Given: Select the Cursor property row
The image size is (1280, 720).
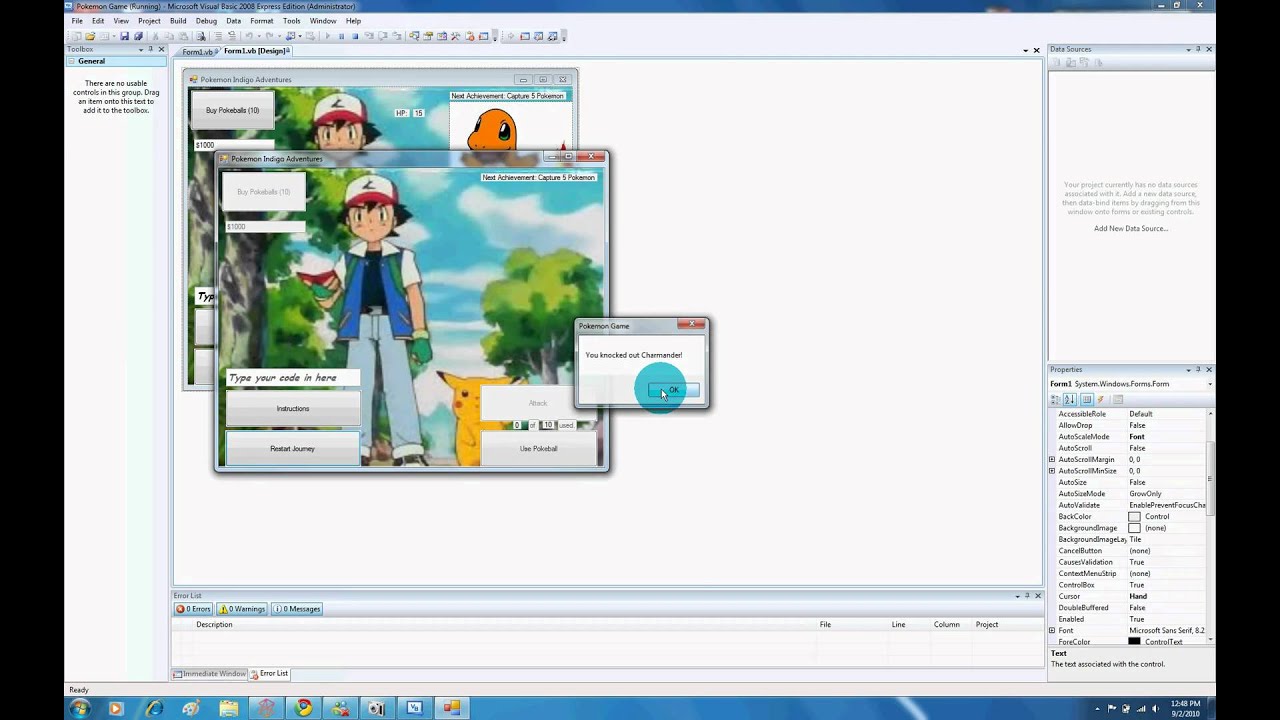Looking at the screenshot, I should [1131, 597].
